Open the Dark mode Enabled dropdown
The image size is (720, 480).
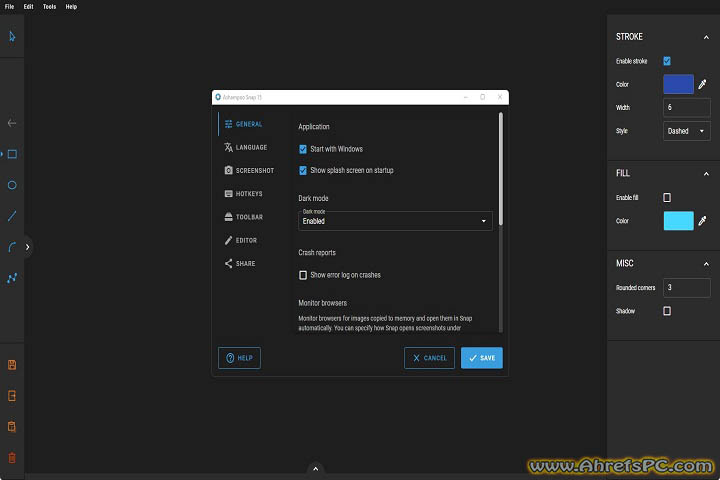point(395,221)
